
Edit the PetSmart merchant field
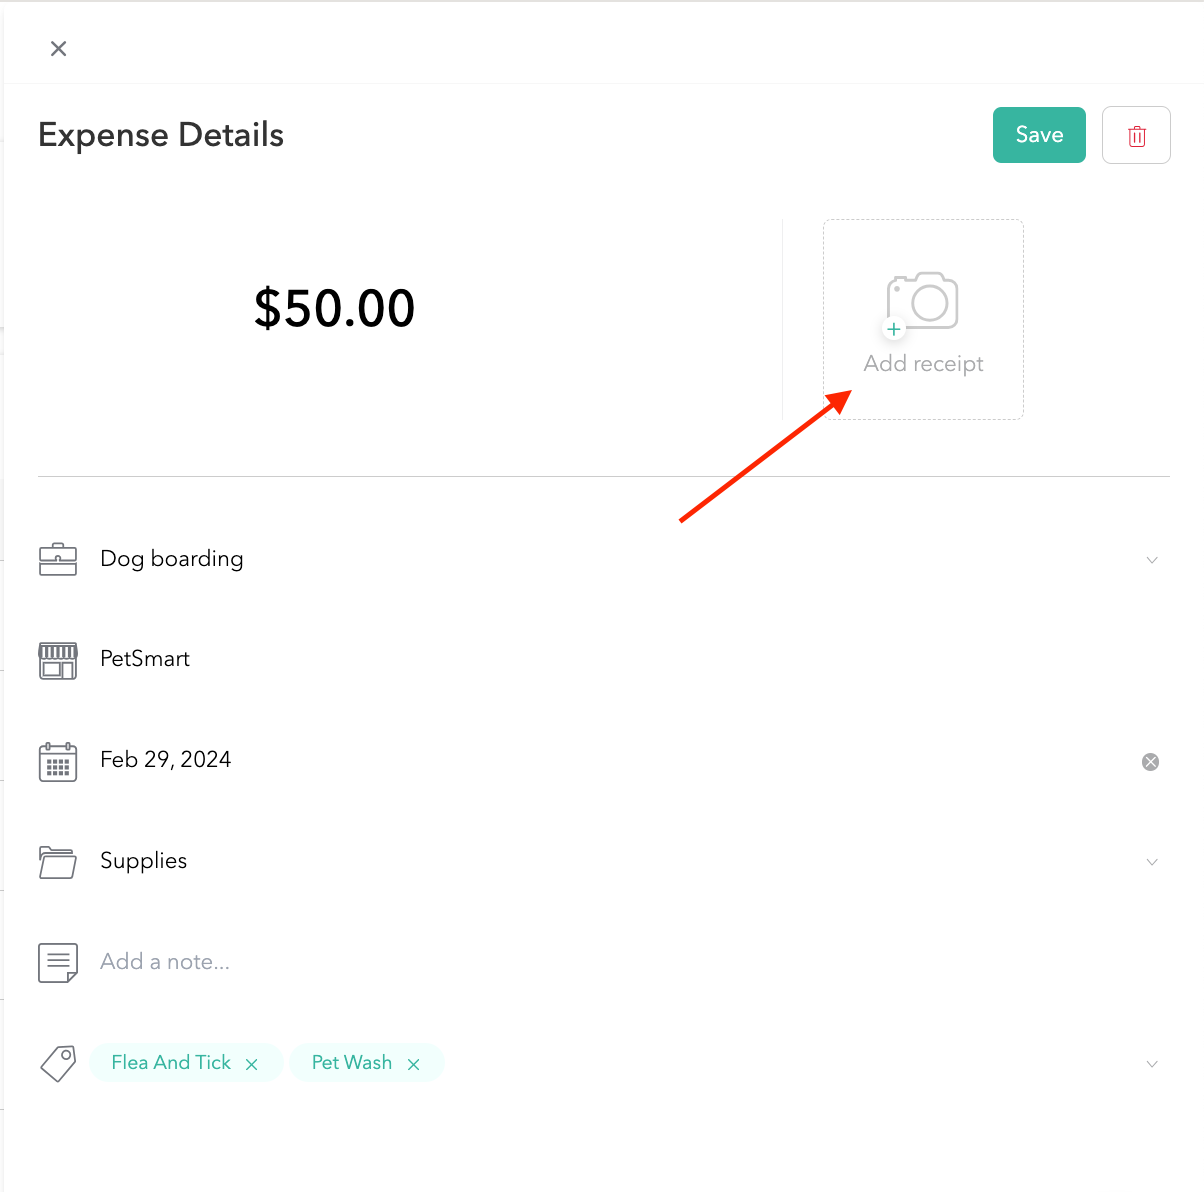(x=145, y=659)
